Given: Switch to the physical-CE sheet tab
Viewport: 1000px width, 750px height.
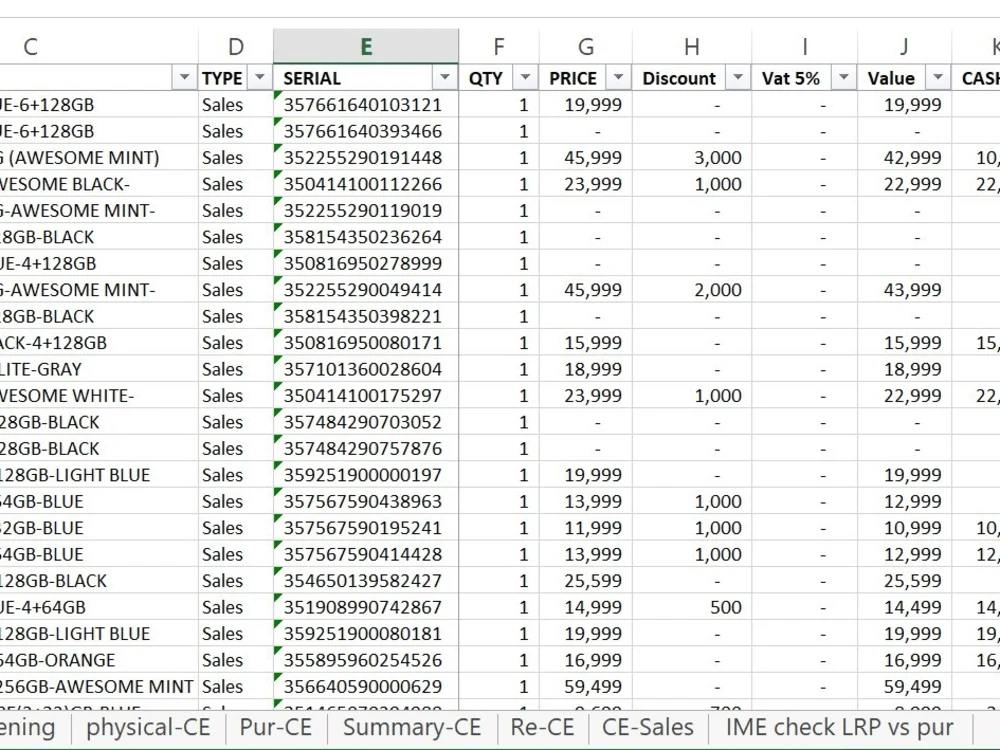Looking at the screenshot, I should click(148, 727).
